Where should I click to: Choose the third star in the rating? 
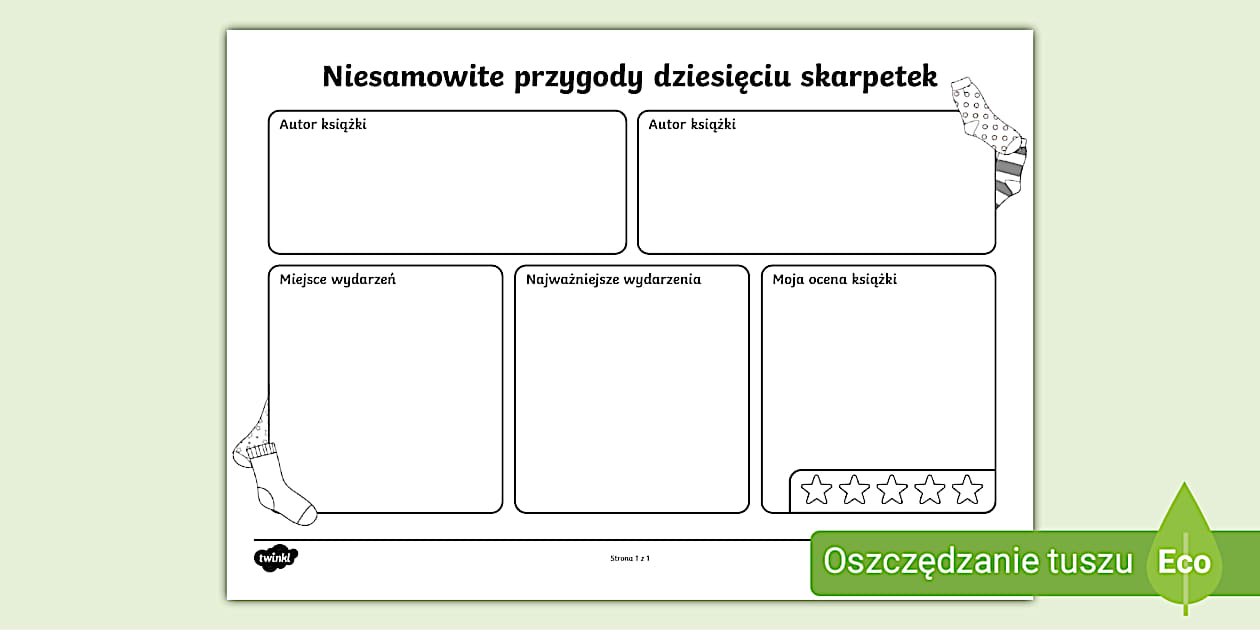(892, 490)
